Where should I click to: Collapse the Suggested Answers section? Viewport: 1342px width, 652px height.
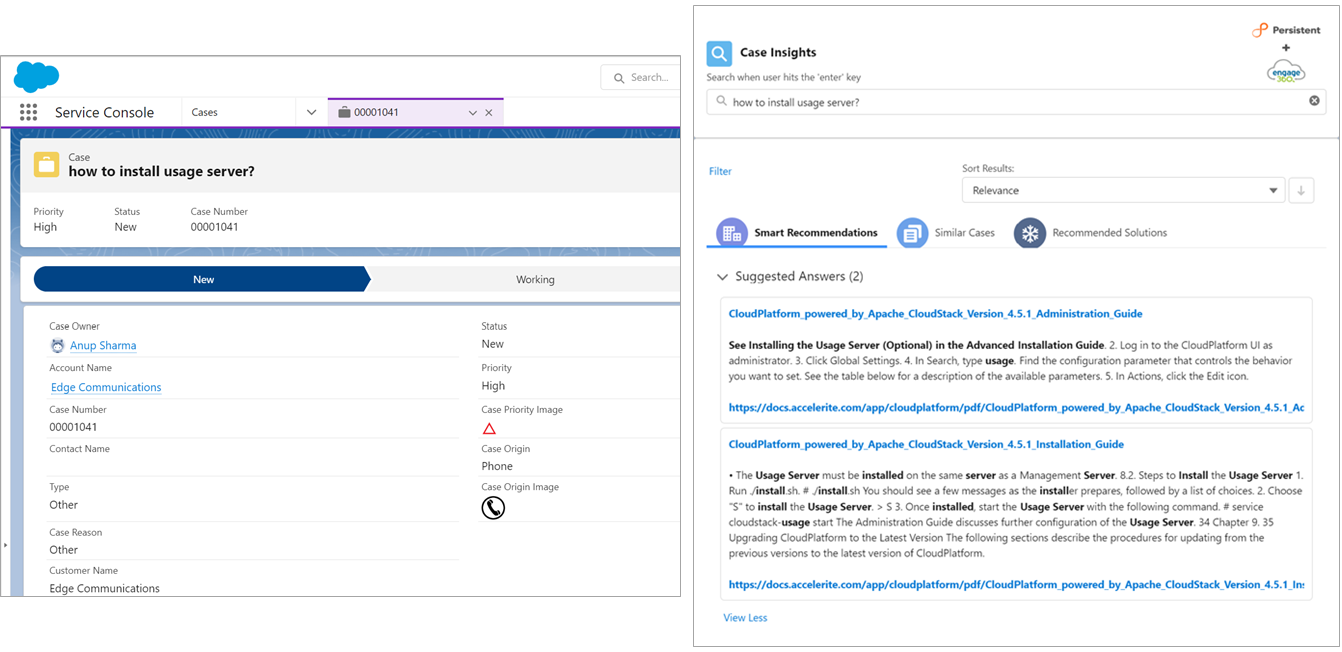click(x=722, y=277)
